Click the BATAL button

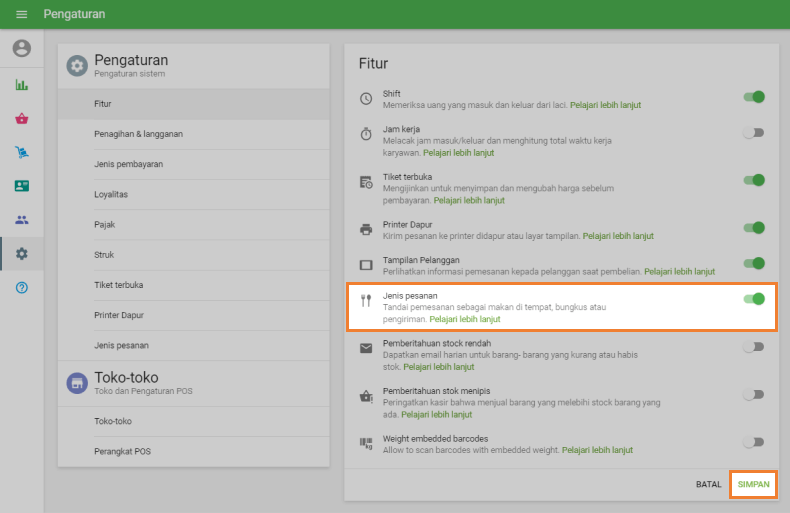tap(708, 484)
